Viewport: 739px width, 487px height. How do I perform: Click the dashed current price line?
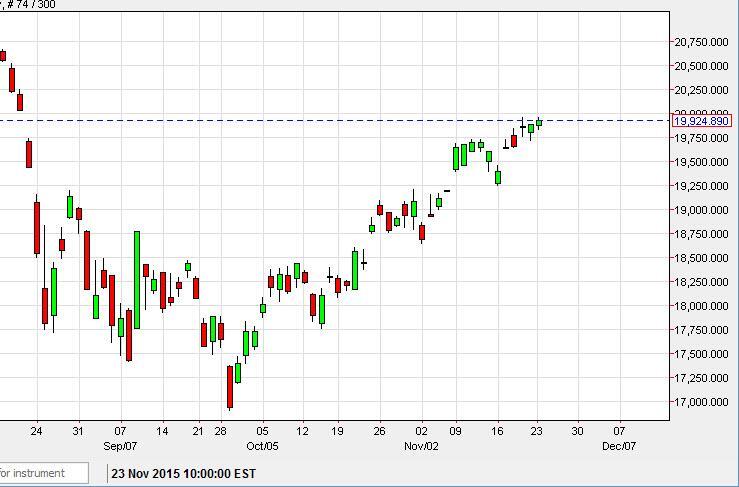click(300, 121)
